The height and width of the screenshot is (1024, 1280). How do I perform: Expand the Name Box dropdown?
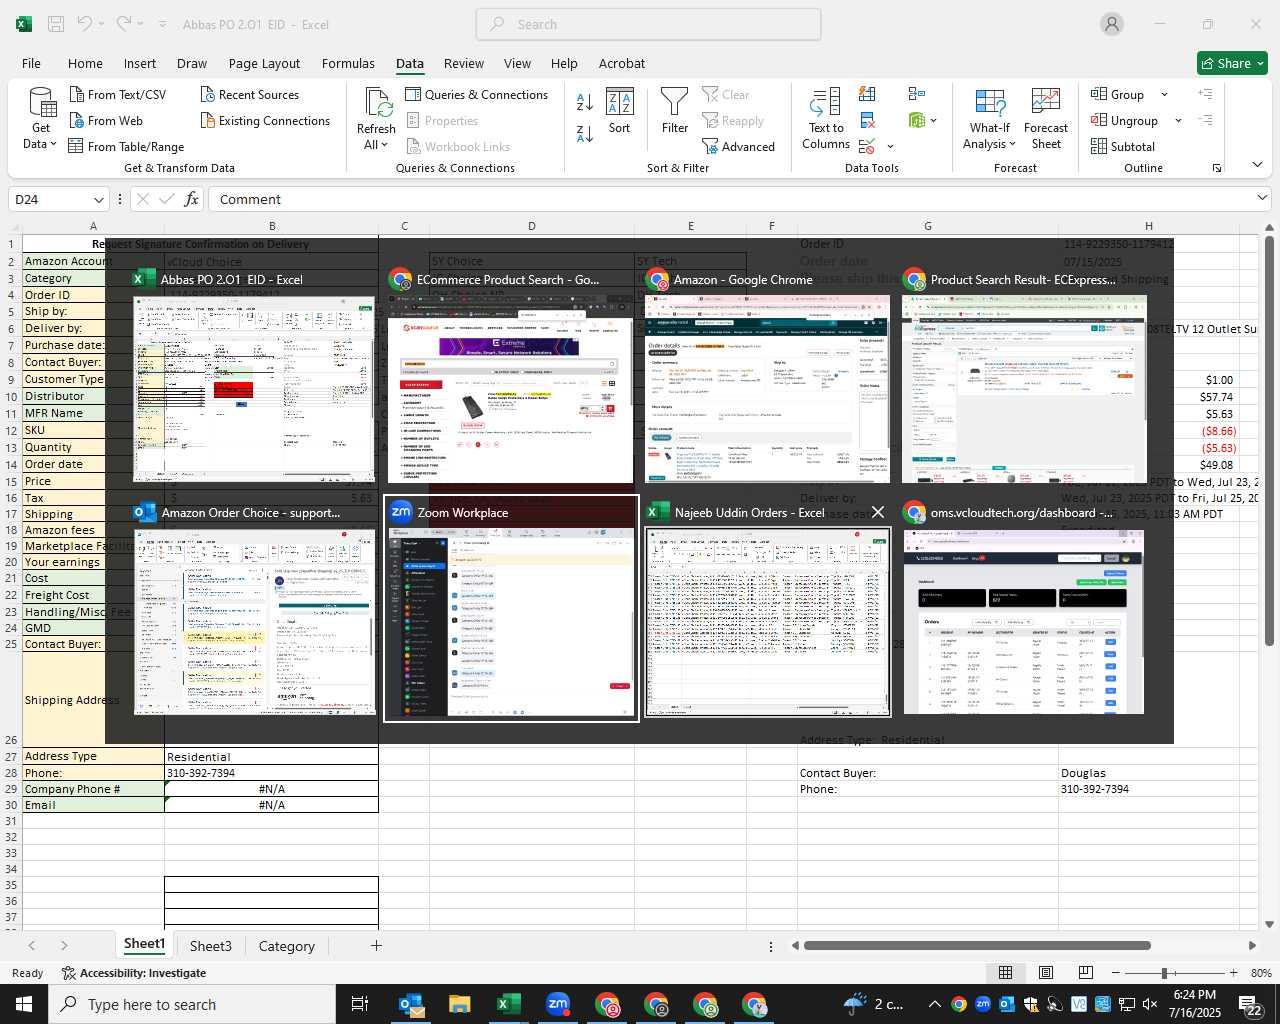98,199
